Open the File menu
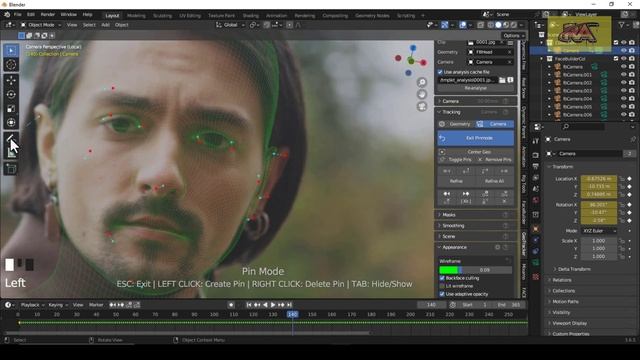This screenshot has height=360, width=640. pyautogui.click(x=18, y=15)
